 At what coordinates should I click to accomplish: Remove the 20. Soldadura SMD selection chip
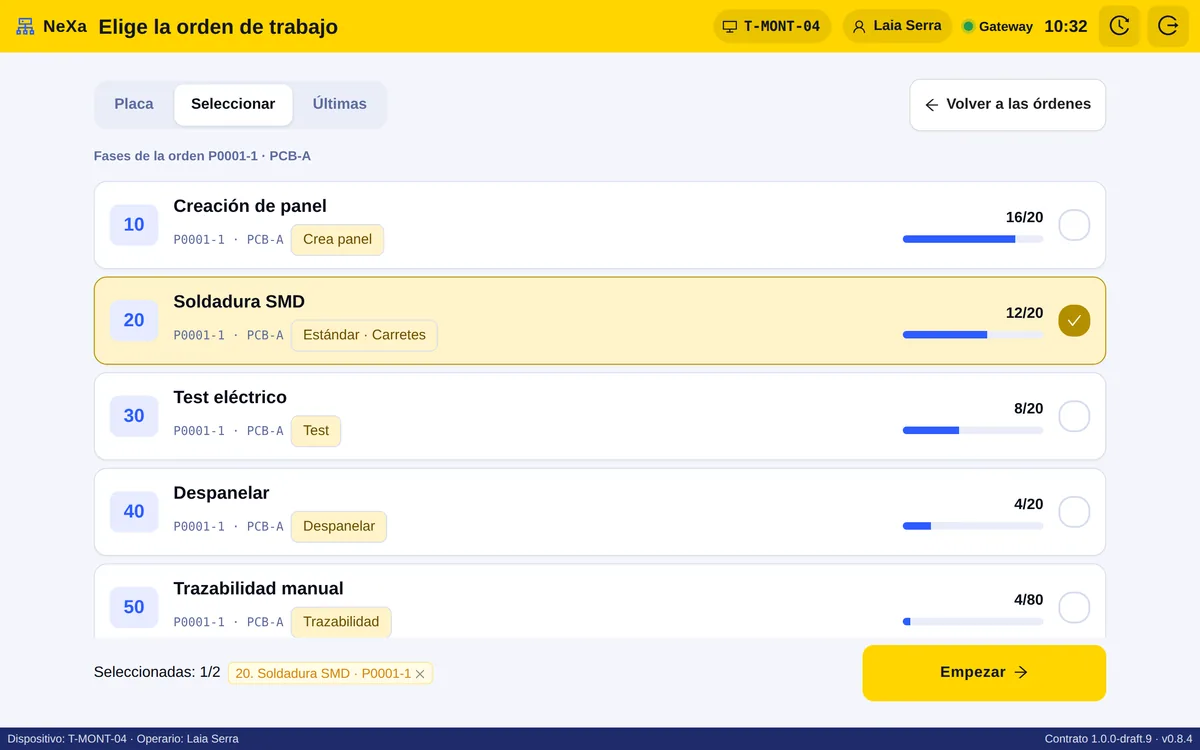click(x=420, y=674)
